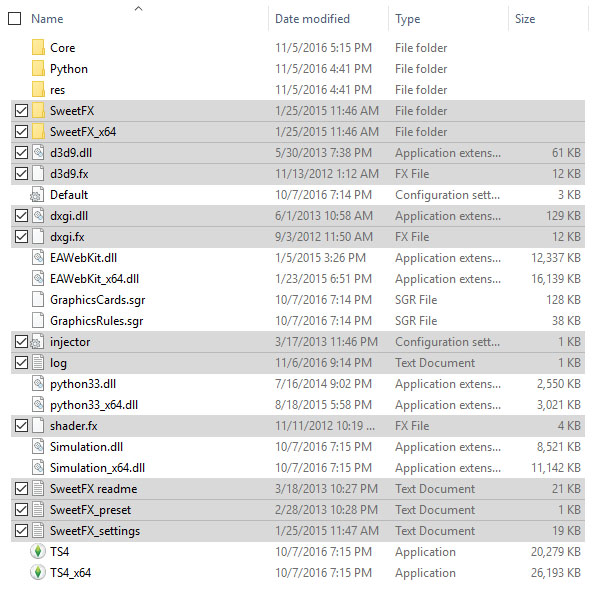The width and height of the screenshot is (607, 597).
Task: Click the EAWebKit_x64.dll file icon
Action: [x=38, y=279]
